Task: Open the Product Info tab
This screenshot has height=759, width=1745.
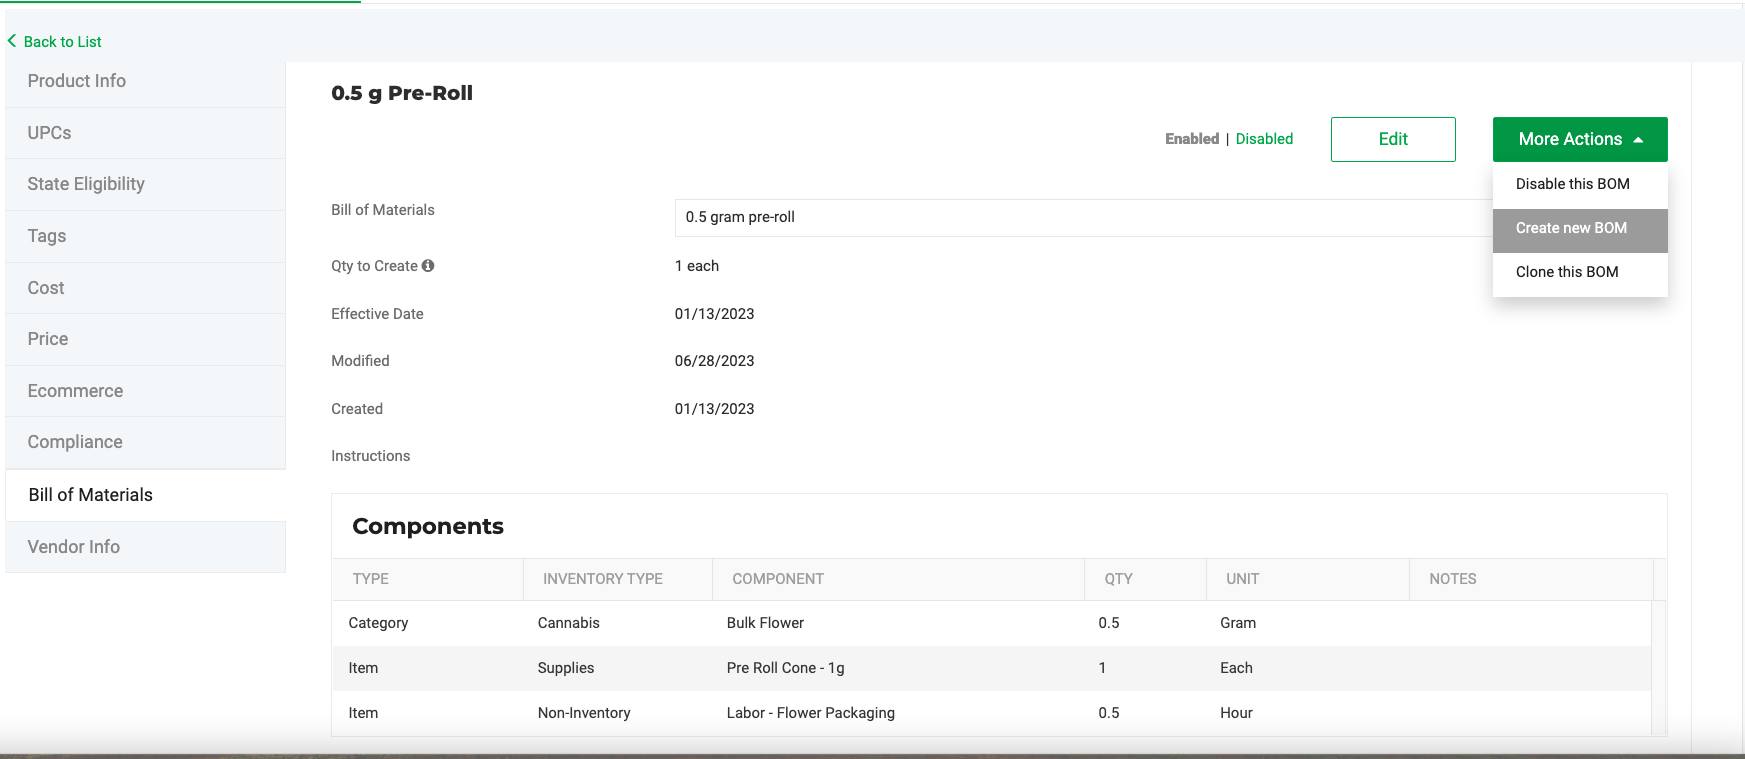Action: [x=146, y=81]
